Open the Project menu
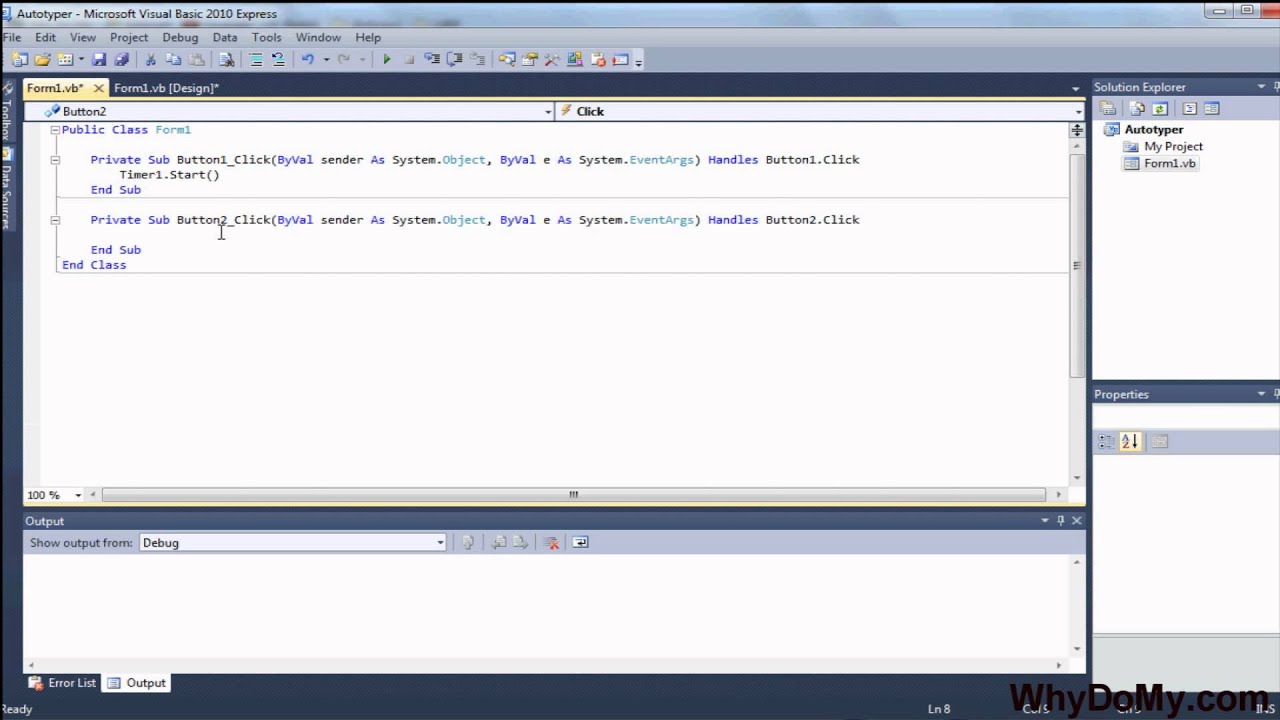This screenshot has width=1280, height=720. click(x=129, y=37)
